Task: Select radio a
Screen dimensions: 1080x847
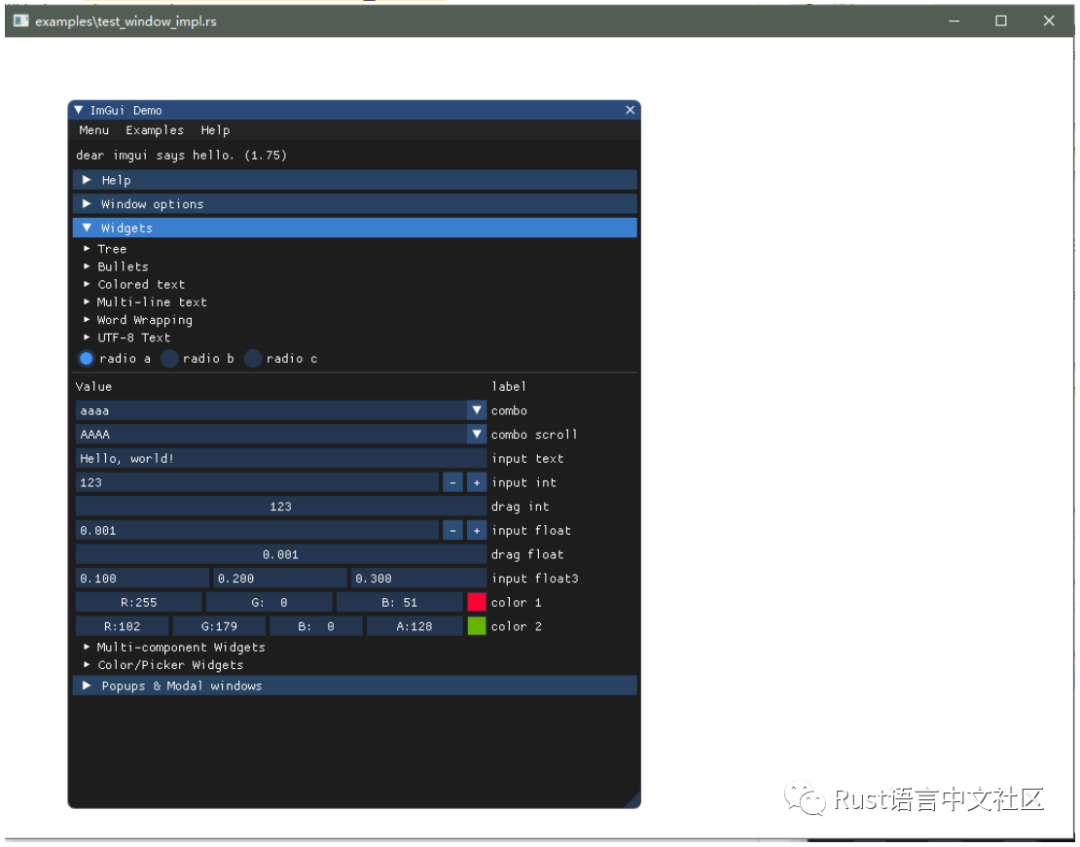Action: 86,358
